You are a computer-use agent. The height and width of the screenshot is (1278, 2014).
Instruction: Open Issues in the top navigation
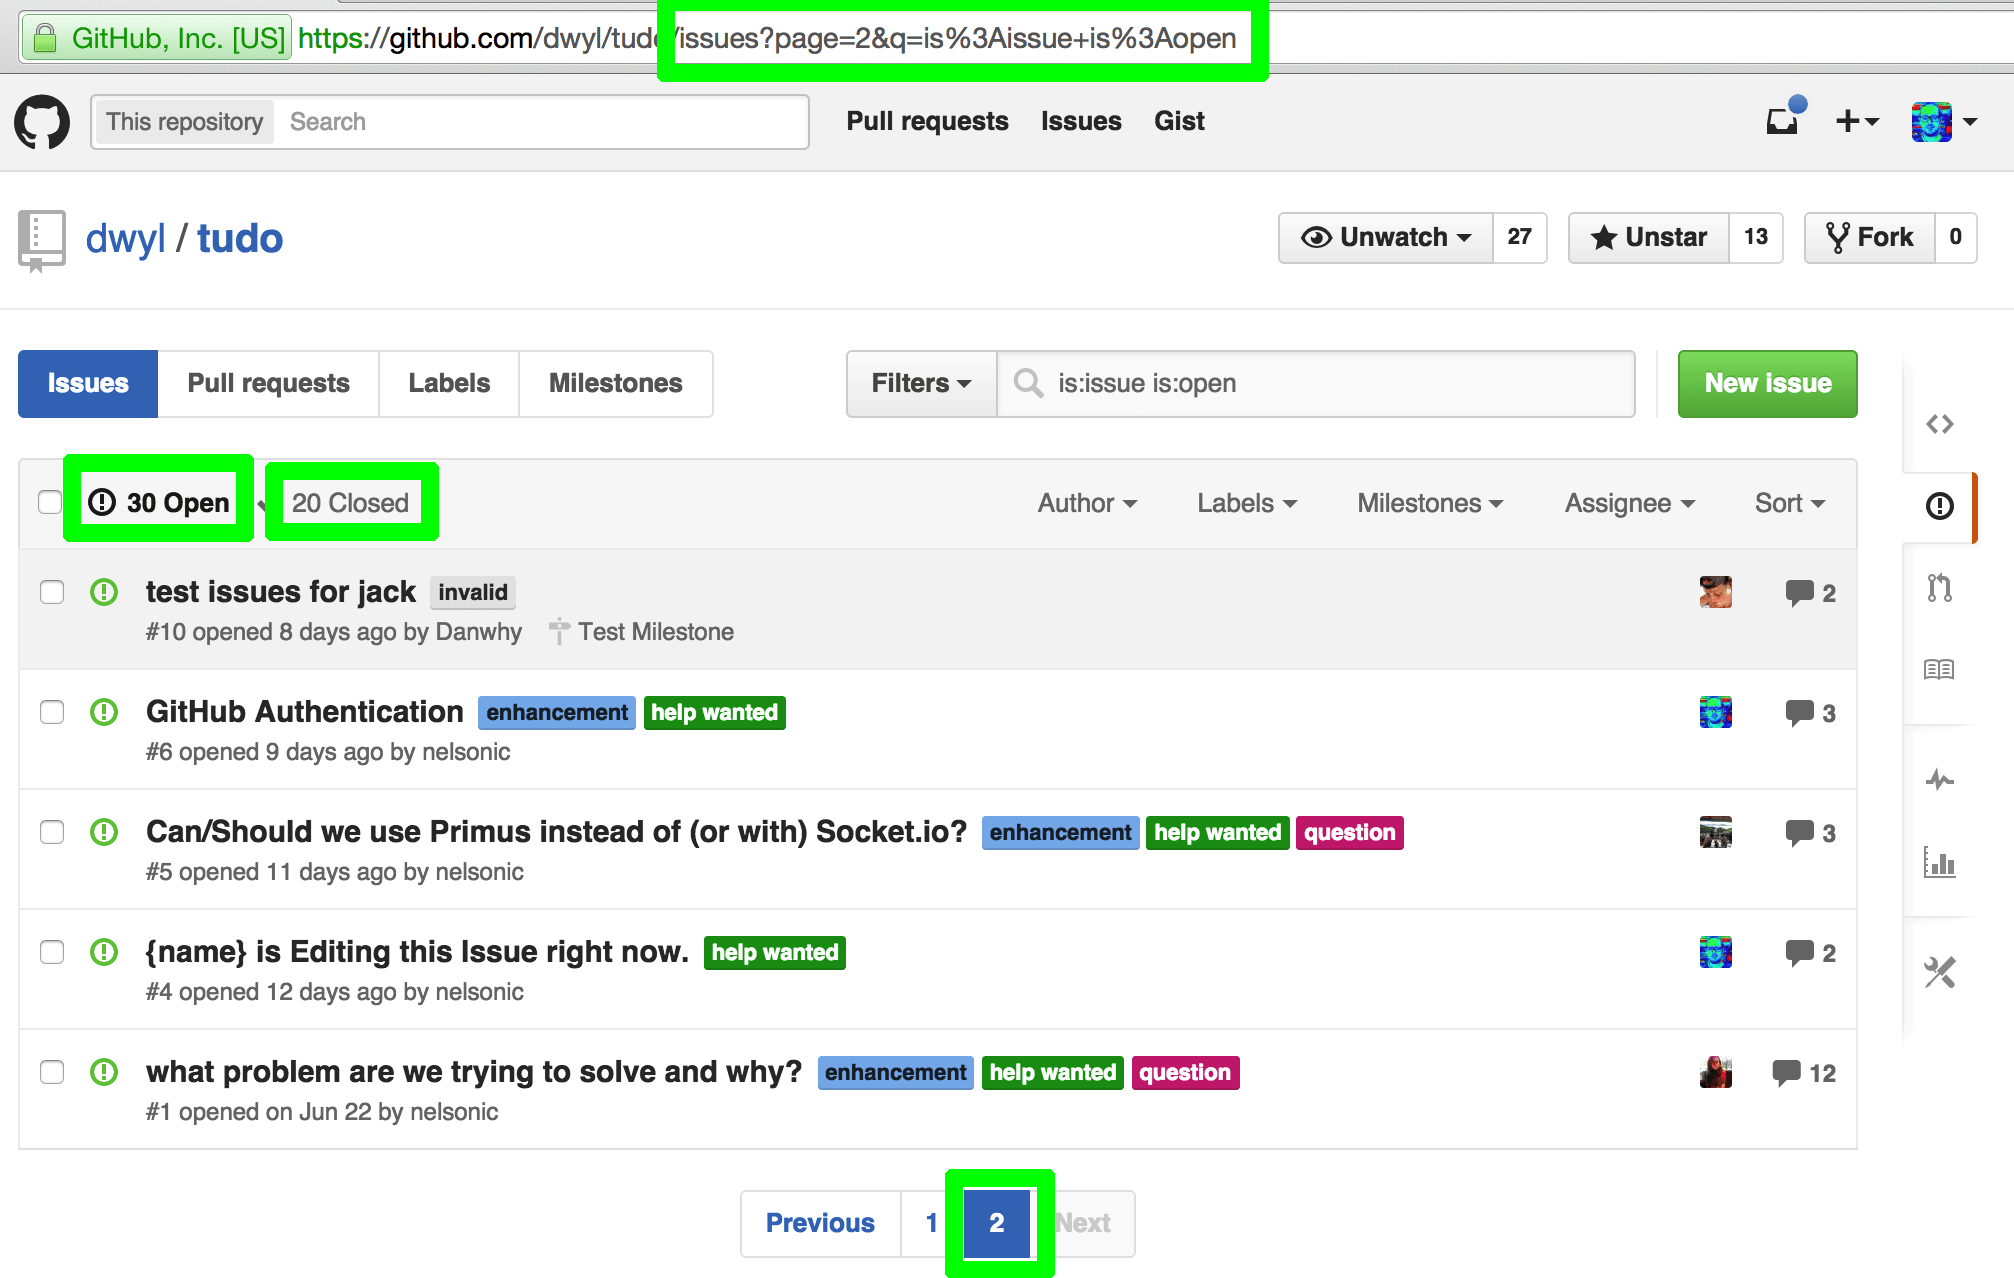1081,121
